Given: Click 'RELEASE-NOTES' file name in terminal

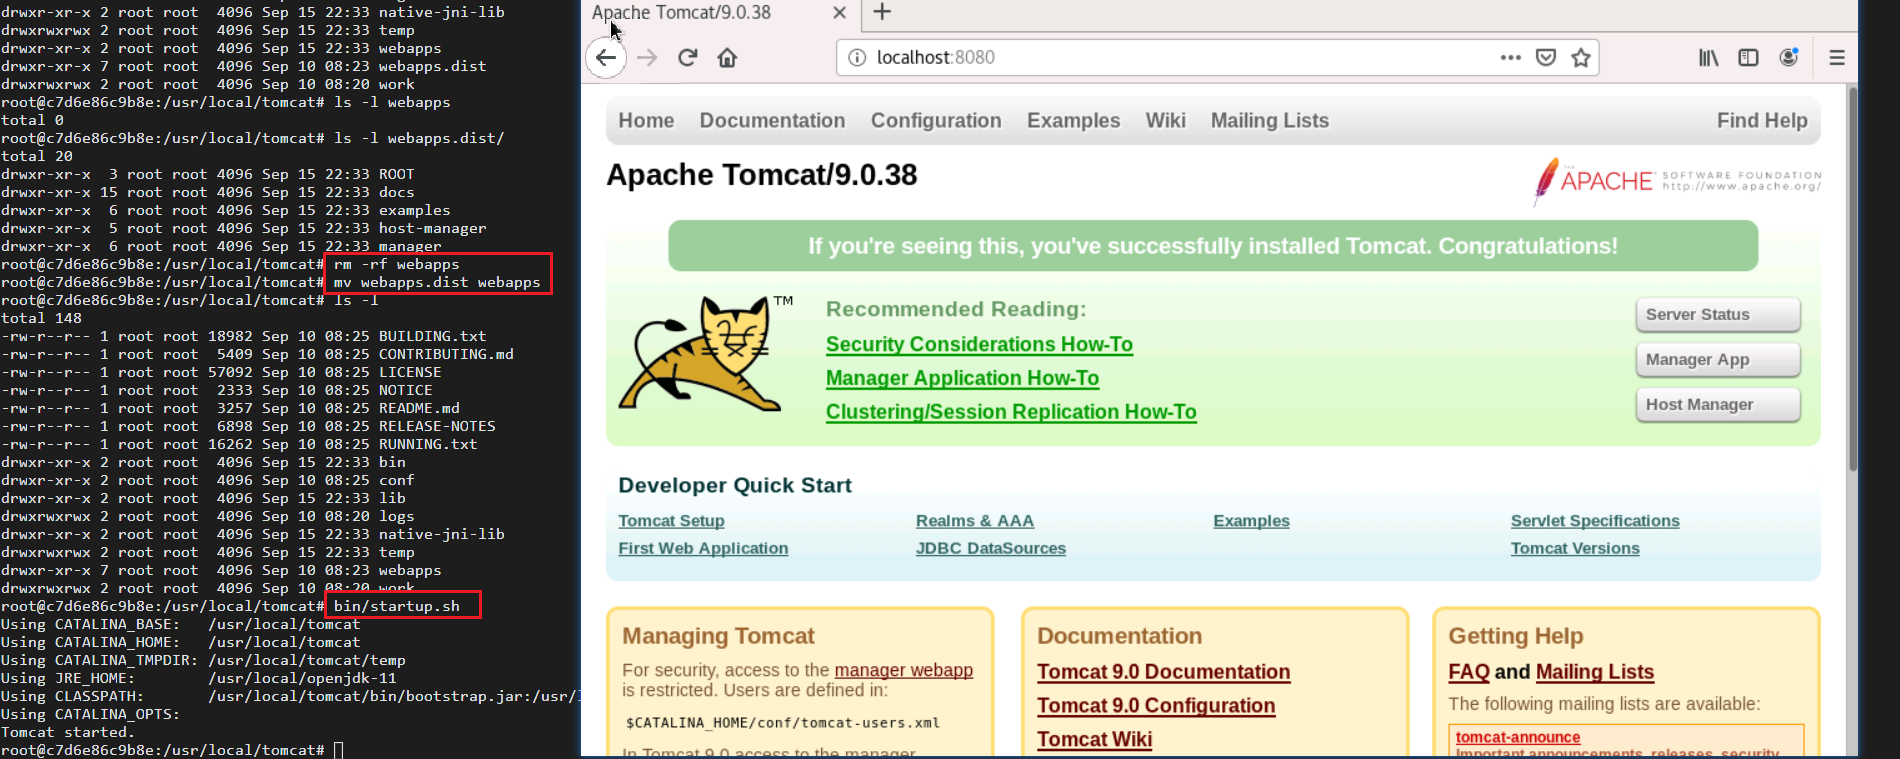Looking at the screenshot, I should click(437, 427).
